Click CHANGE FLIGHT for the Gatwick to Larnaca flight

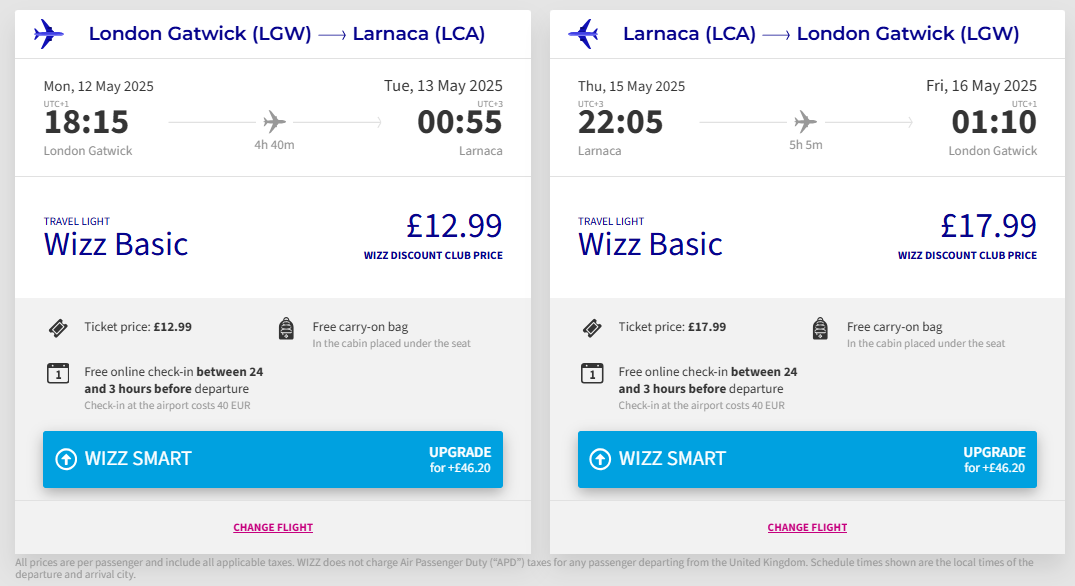(x=273, y=527)
